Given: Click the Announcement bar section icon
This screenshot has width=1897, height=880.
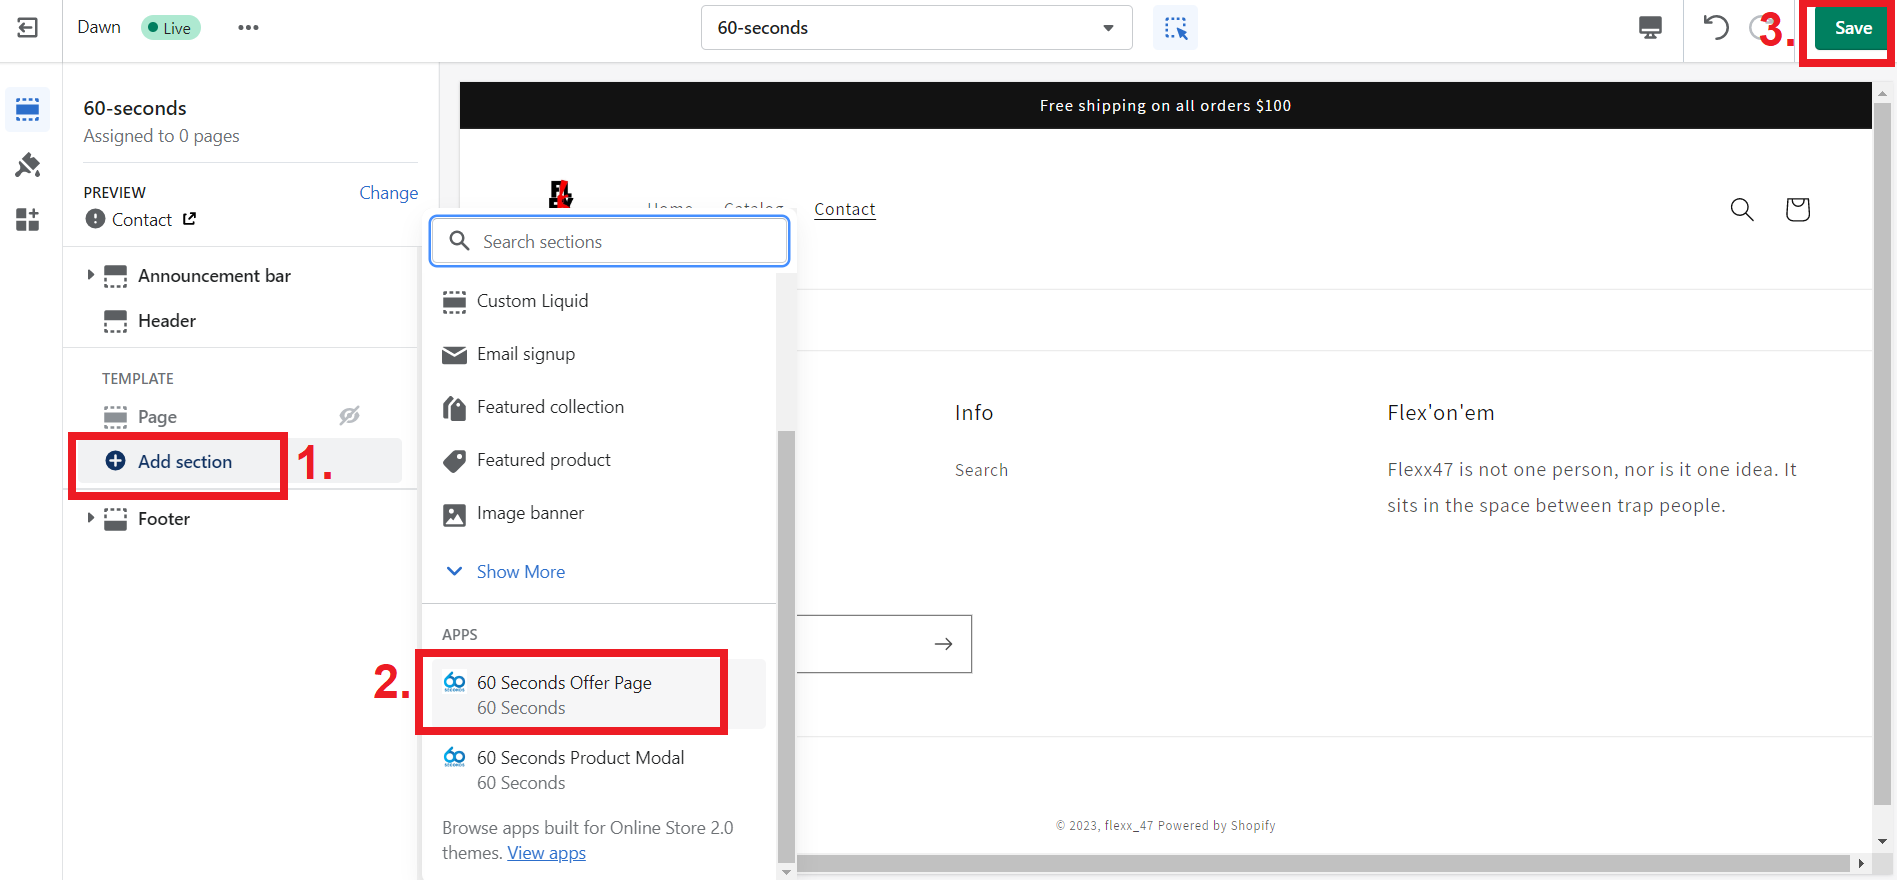Looking at the screenshot, I should pyautogui.click(x=116, y=276).
